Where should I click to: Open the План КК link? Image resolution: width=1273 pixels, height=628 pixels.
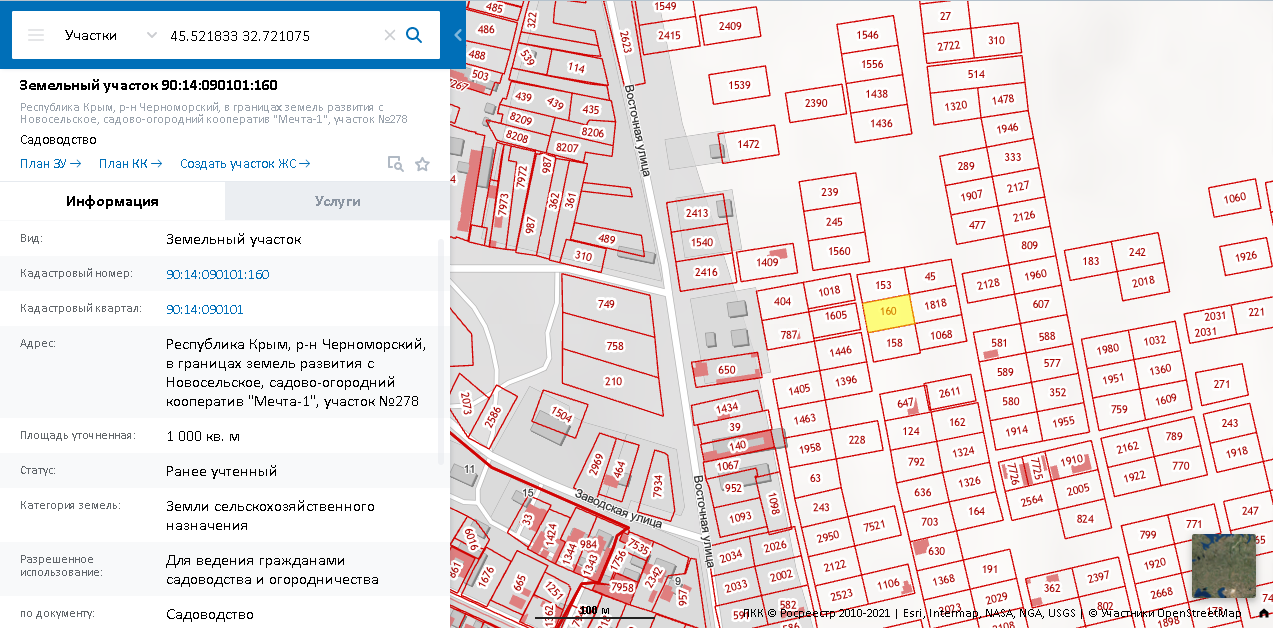[130, 164]
